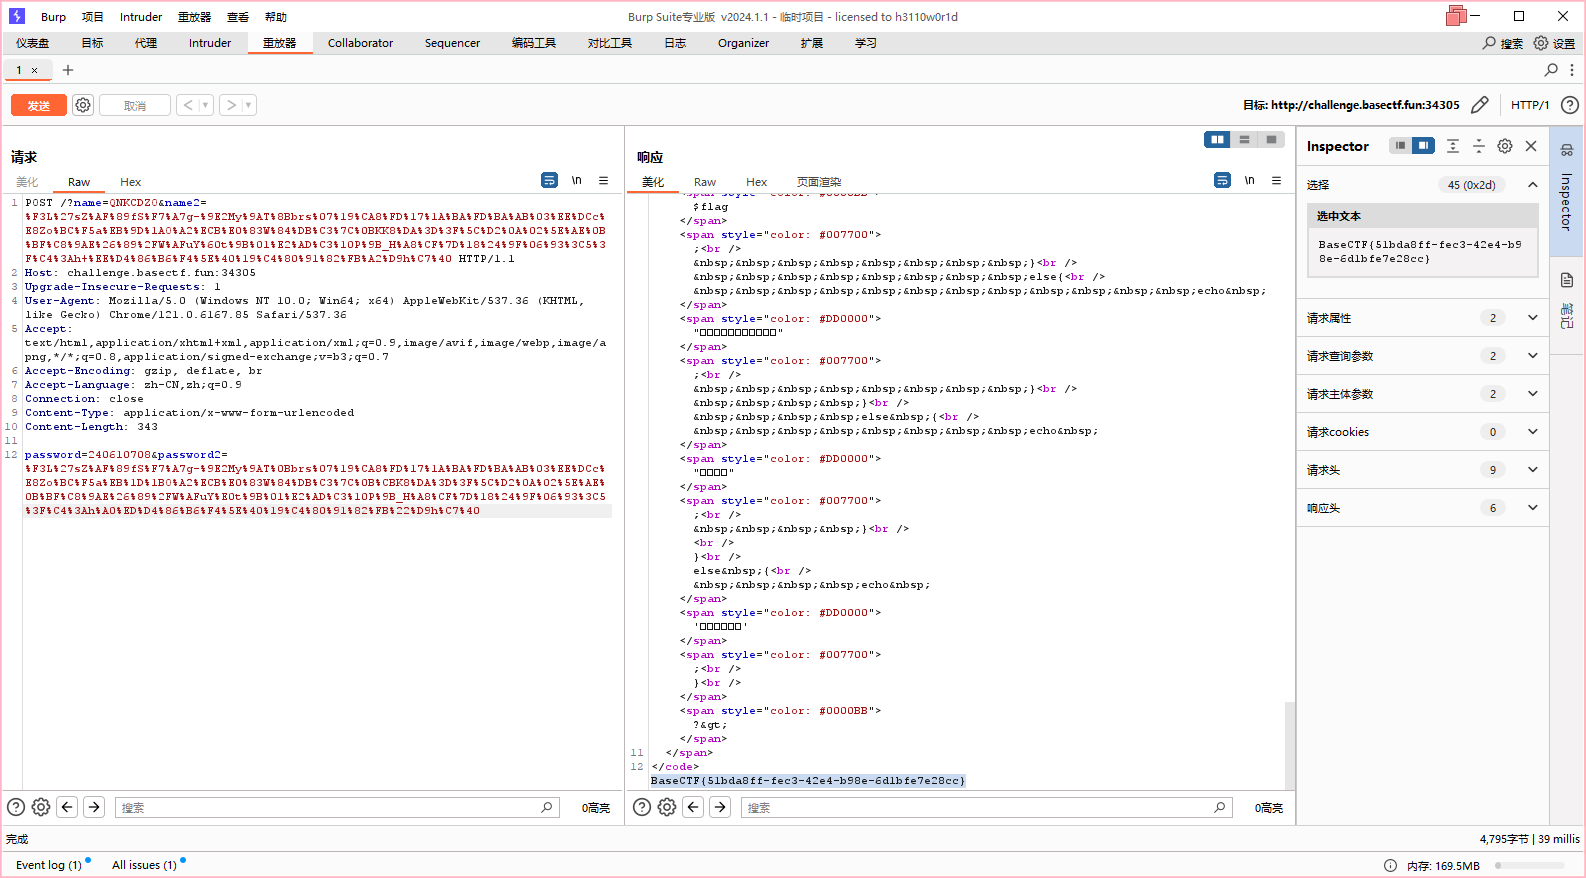Click next match arrow in request search
The image size is (1586, 878).
click(94, 807)
